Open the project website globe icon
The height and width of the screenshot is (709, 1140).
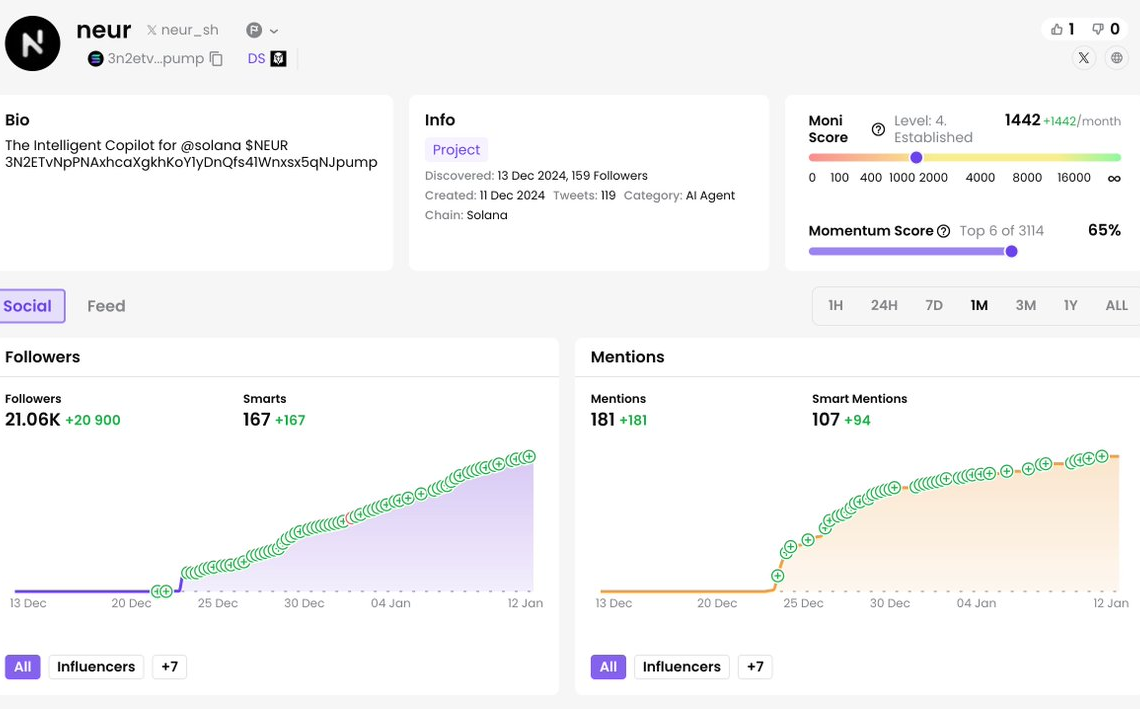1117,58
